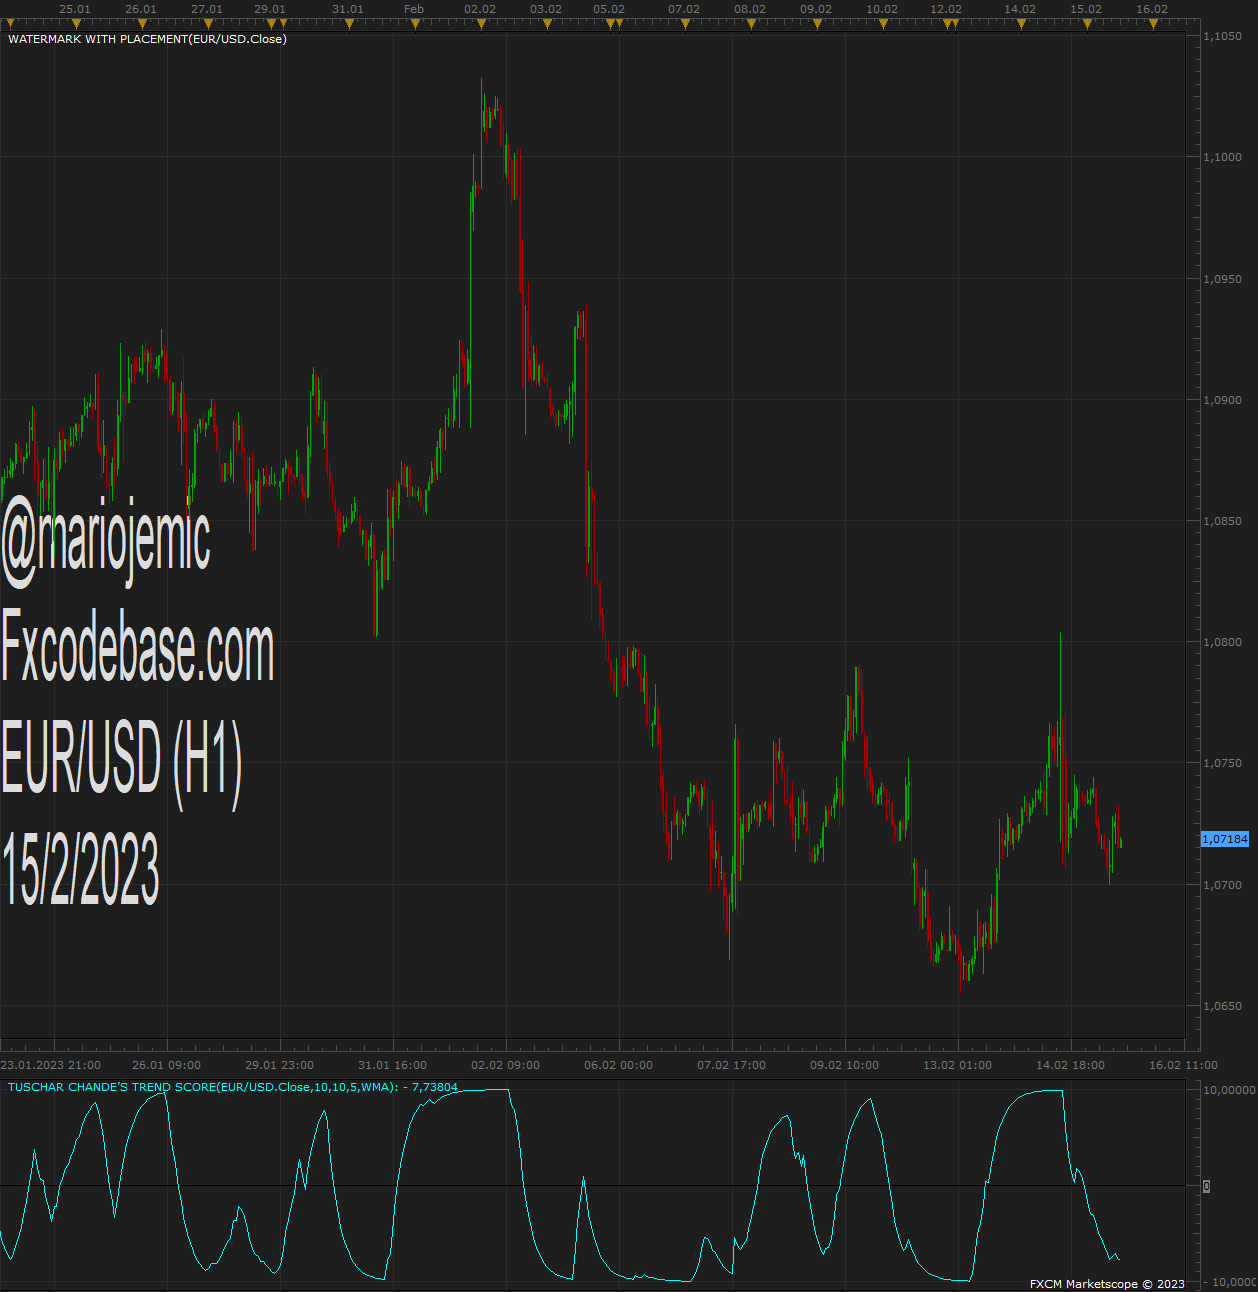Select the Tuschar Chande's Trend Score indicator label
1258x1292 pixels.
[x=233, y=1087]
